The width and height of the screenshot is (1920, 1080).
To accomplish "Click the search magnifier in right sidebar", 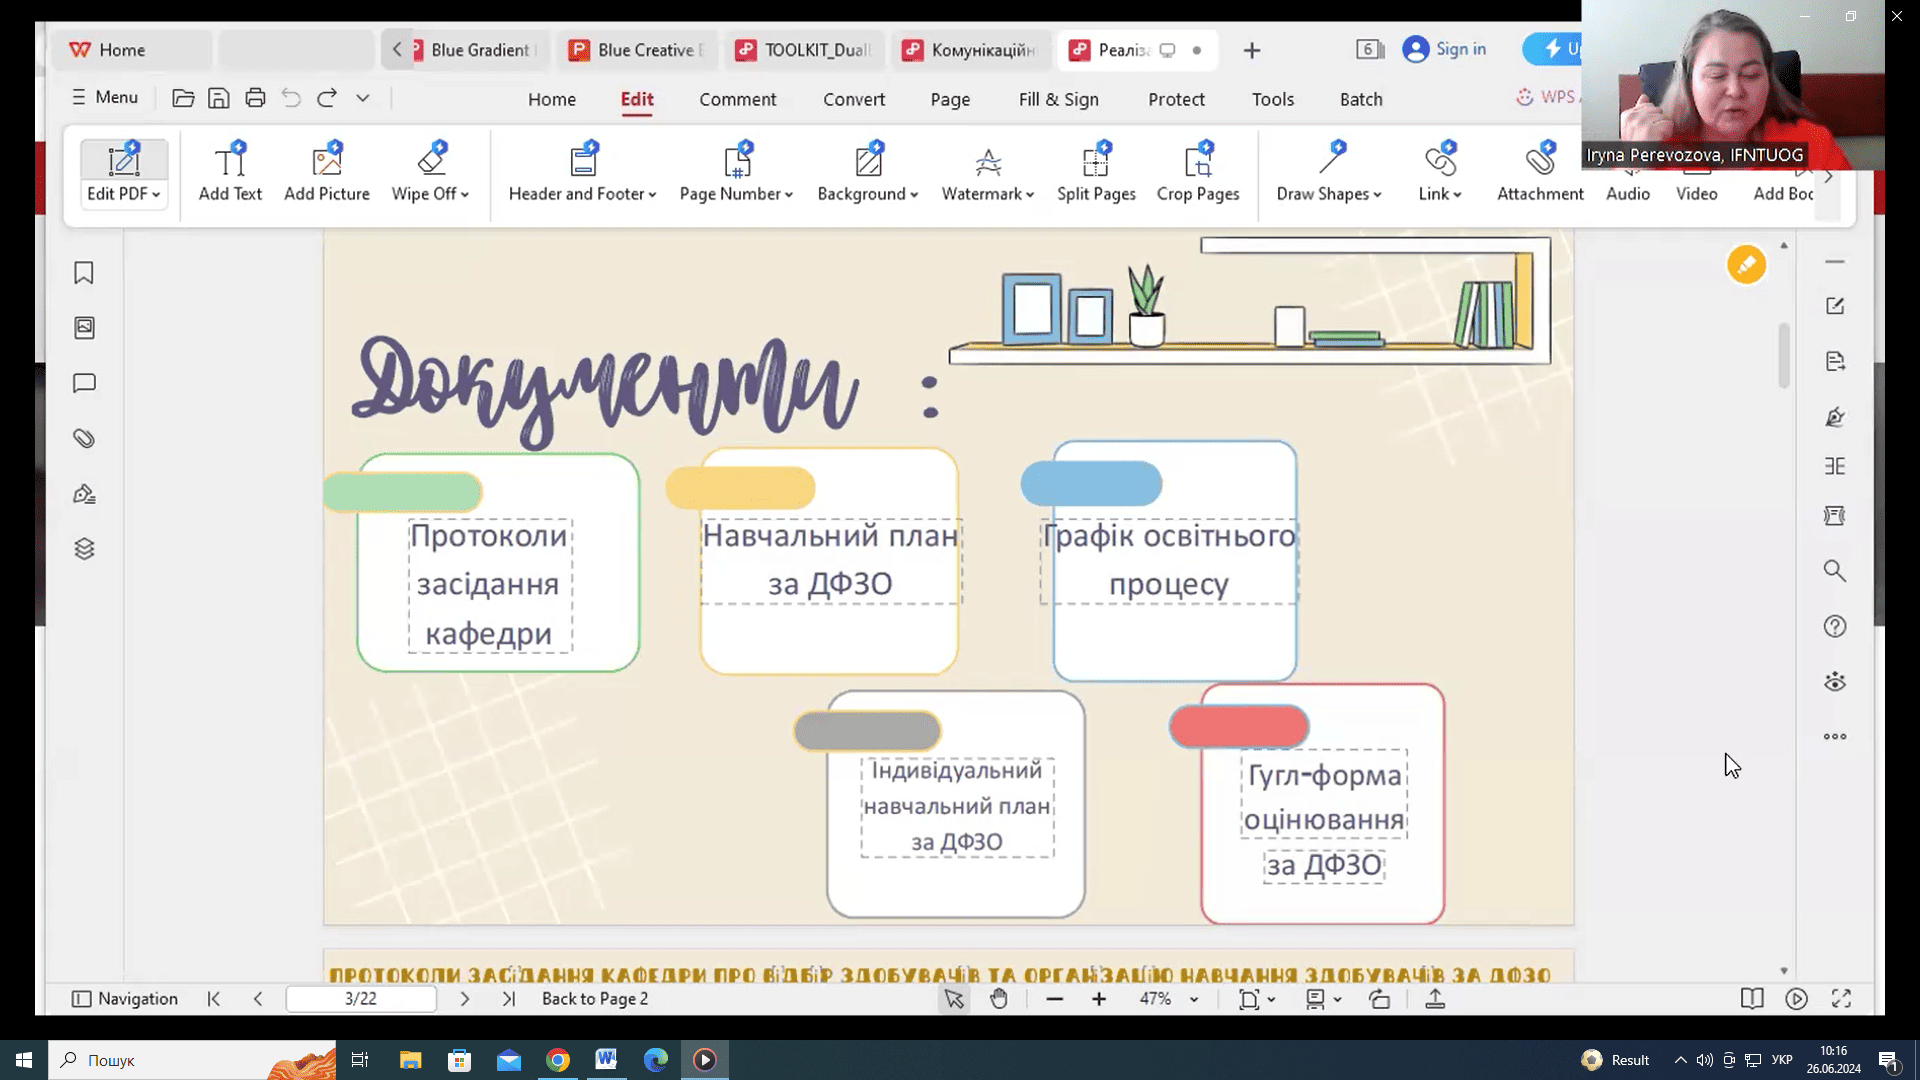I will 1834,571.
